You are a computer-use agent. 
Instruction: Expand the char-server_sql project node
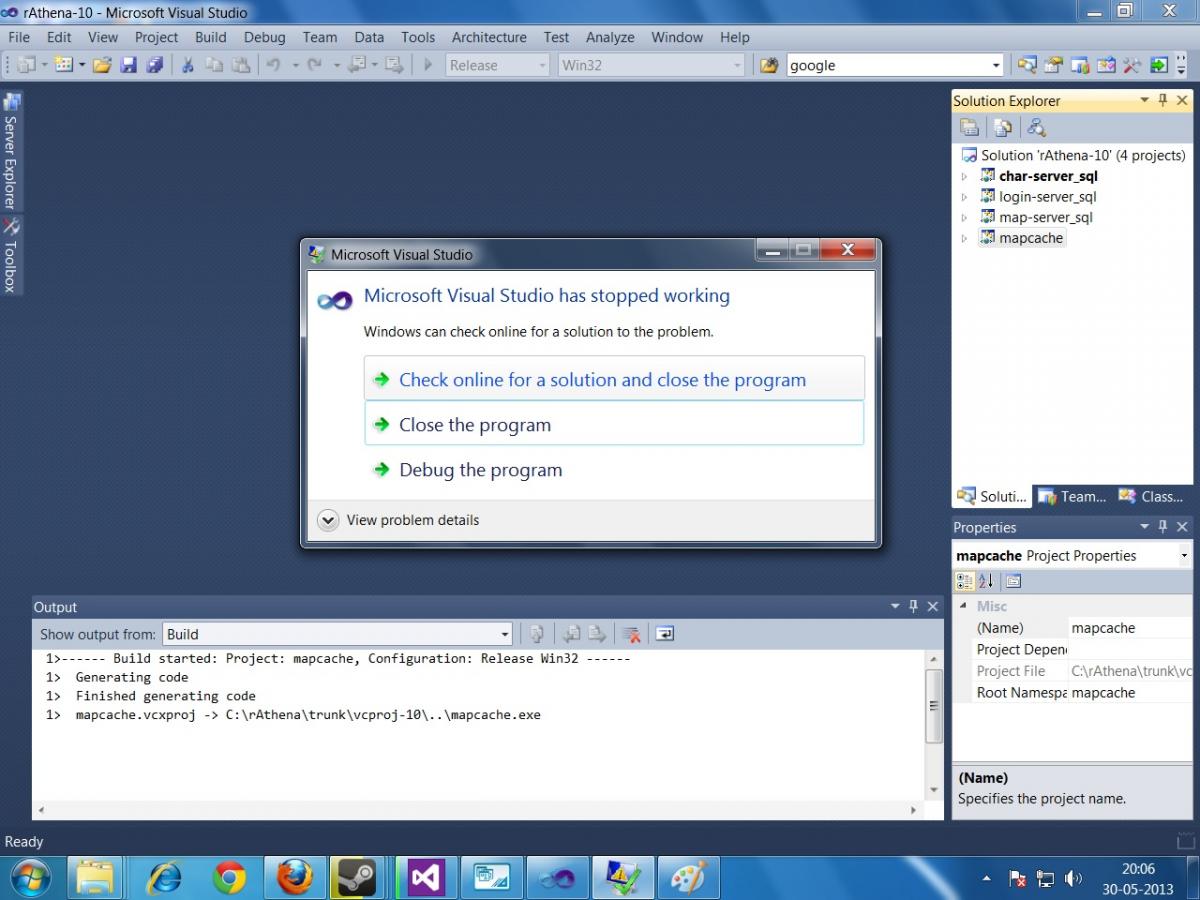[964, 176]
